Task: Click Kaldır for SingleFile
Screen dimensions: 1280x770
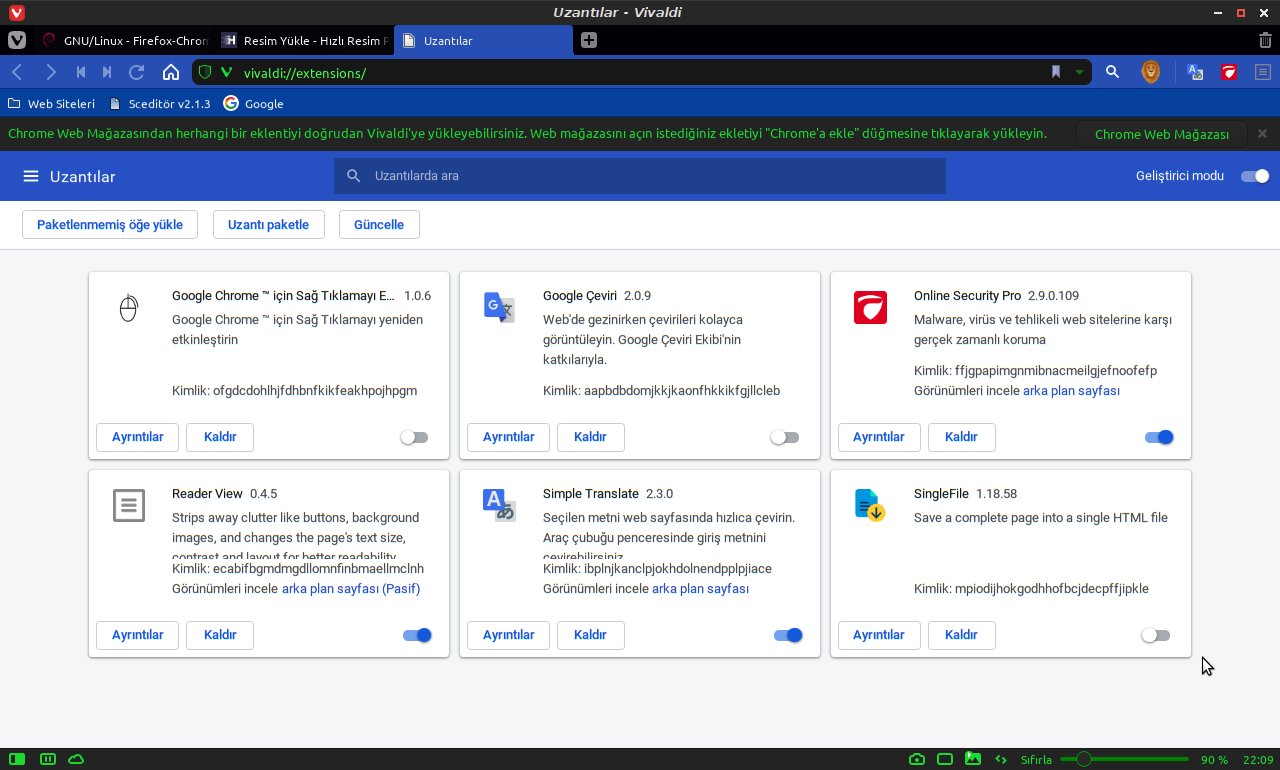Action: click(961, 635)
